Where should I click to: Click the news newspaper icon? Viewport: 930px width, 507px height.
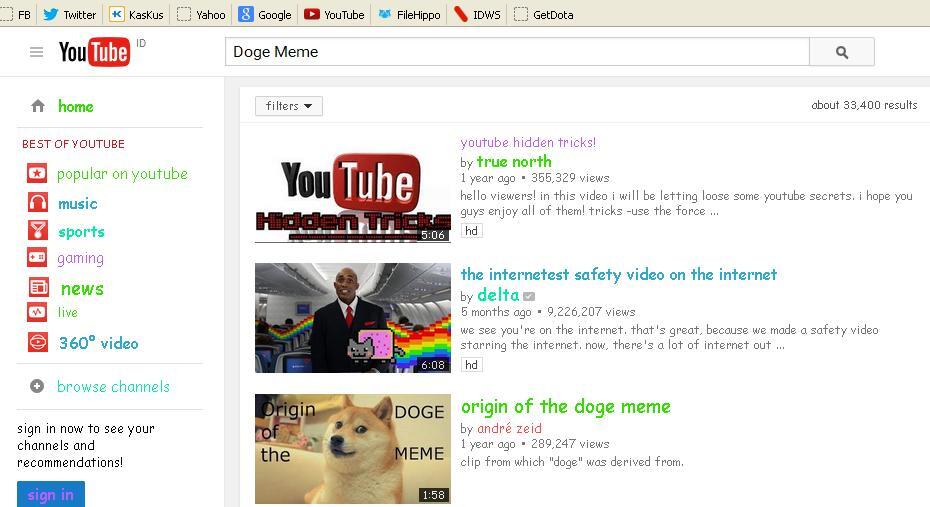coord(39,288)
